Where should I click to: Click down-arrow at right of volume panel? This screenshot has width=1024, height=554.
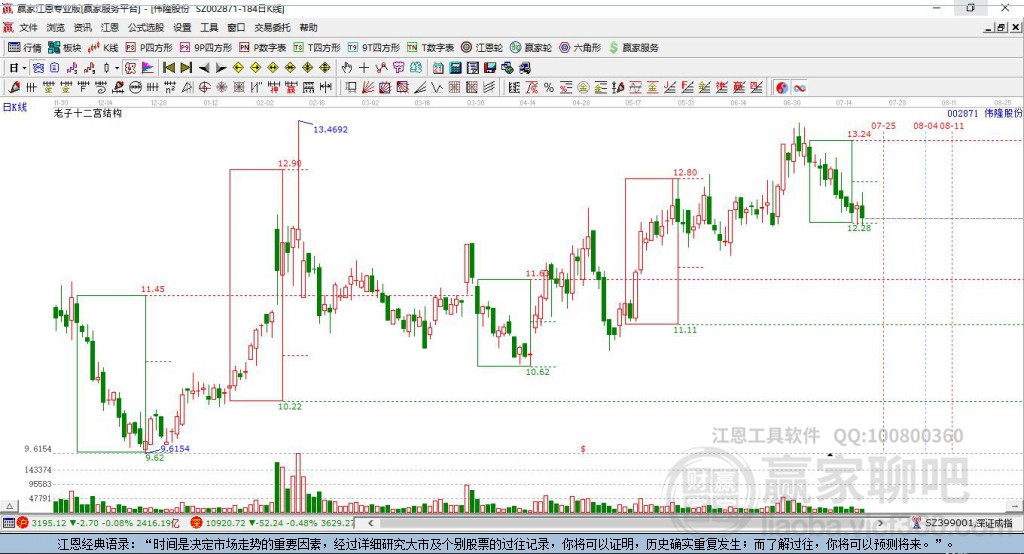(1015, 506)
